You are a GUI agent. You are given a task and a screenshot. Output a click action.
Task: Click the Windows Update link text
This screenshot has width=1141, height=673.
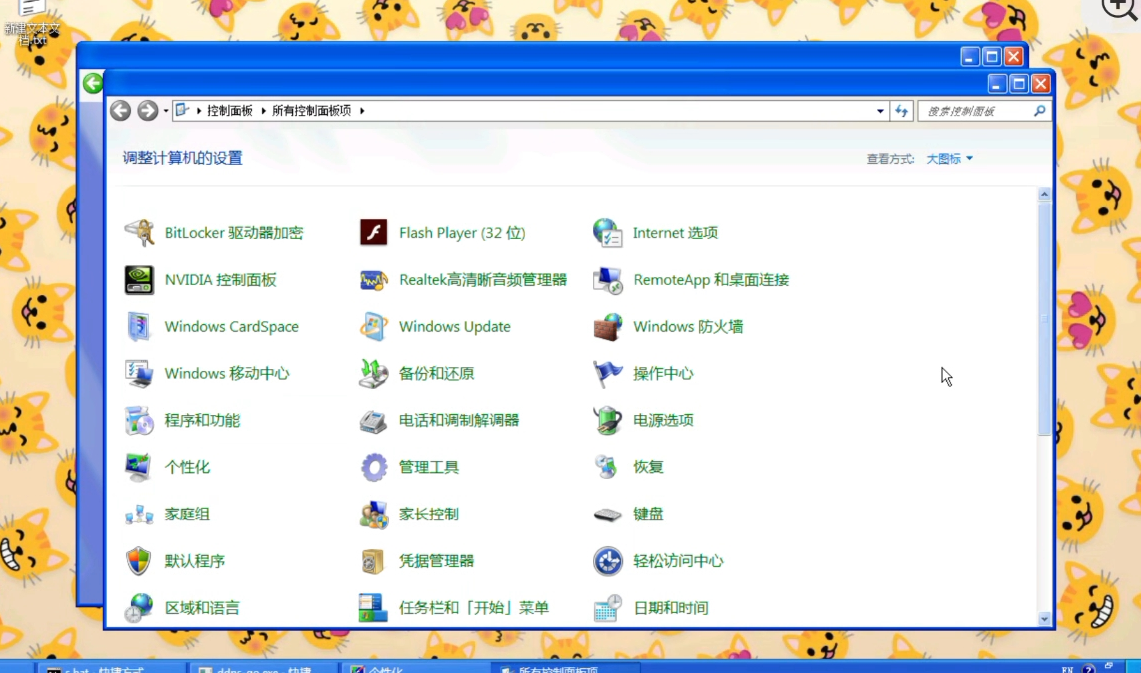[455, 327]
